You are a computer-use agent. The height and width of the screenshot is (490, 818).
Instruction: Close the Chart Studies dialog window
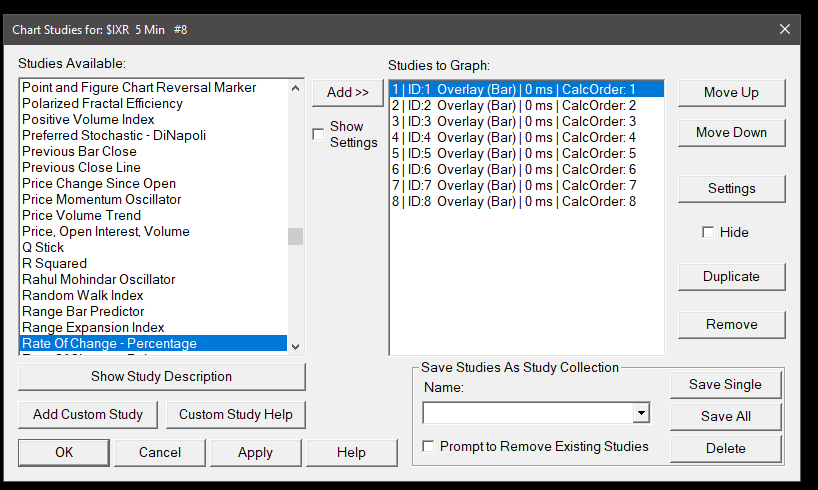(x=785, y=29)
